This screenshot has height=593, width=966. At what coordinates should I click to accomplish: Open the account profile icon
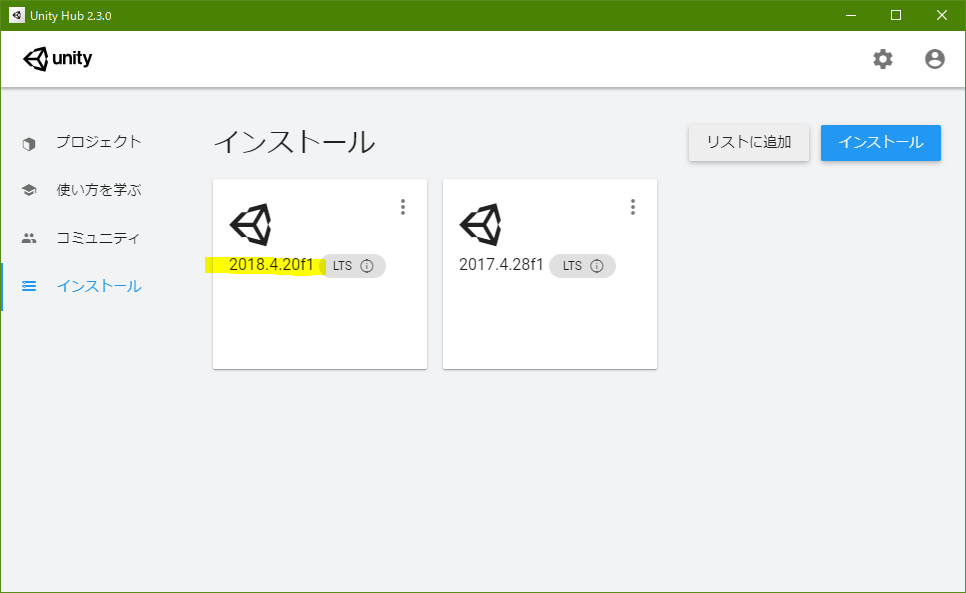[x=935, y=59]
